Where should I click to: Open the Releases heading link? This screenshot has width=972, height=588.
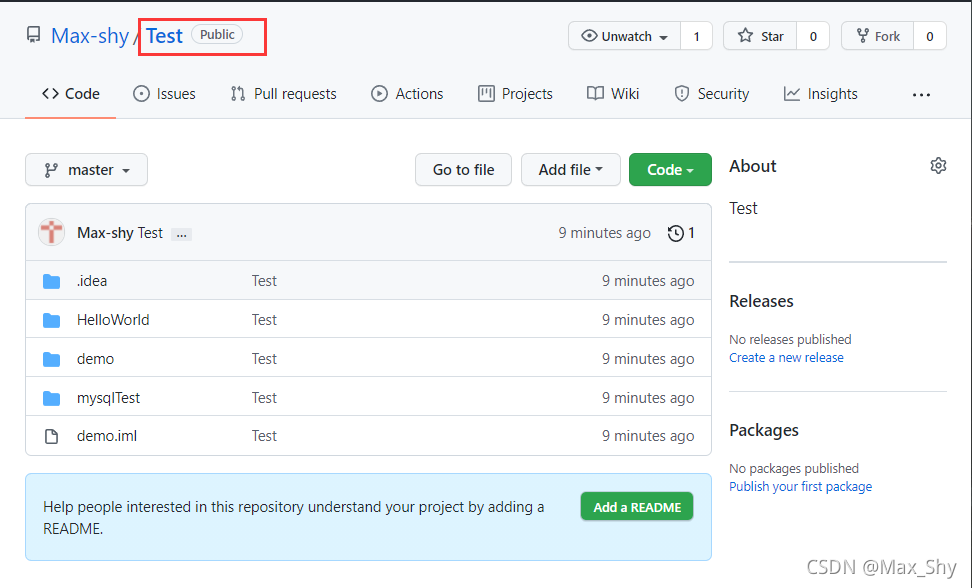(761, 301)
